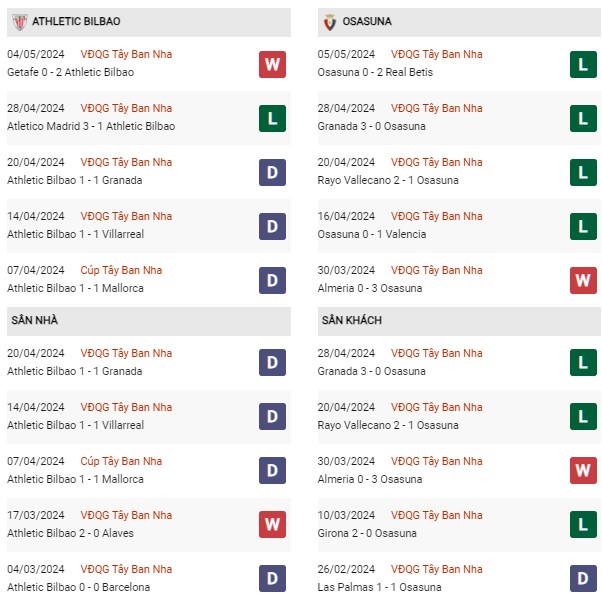The width and height of the screenshot is (602, 600).
Task: Click the Athletic Bilbao 1 - 1 Villarreal result in the top list
Action: [76, 234]
